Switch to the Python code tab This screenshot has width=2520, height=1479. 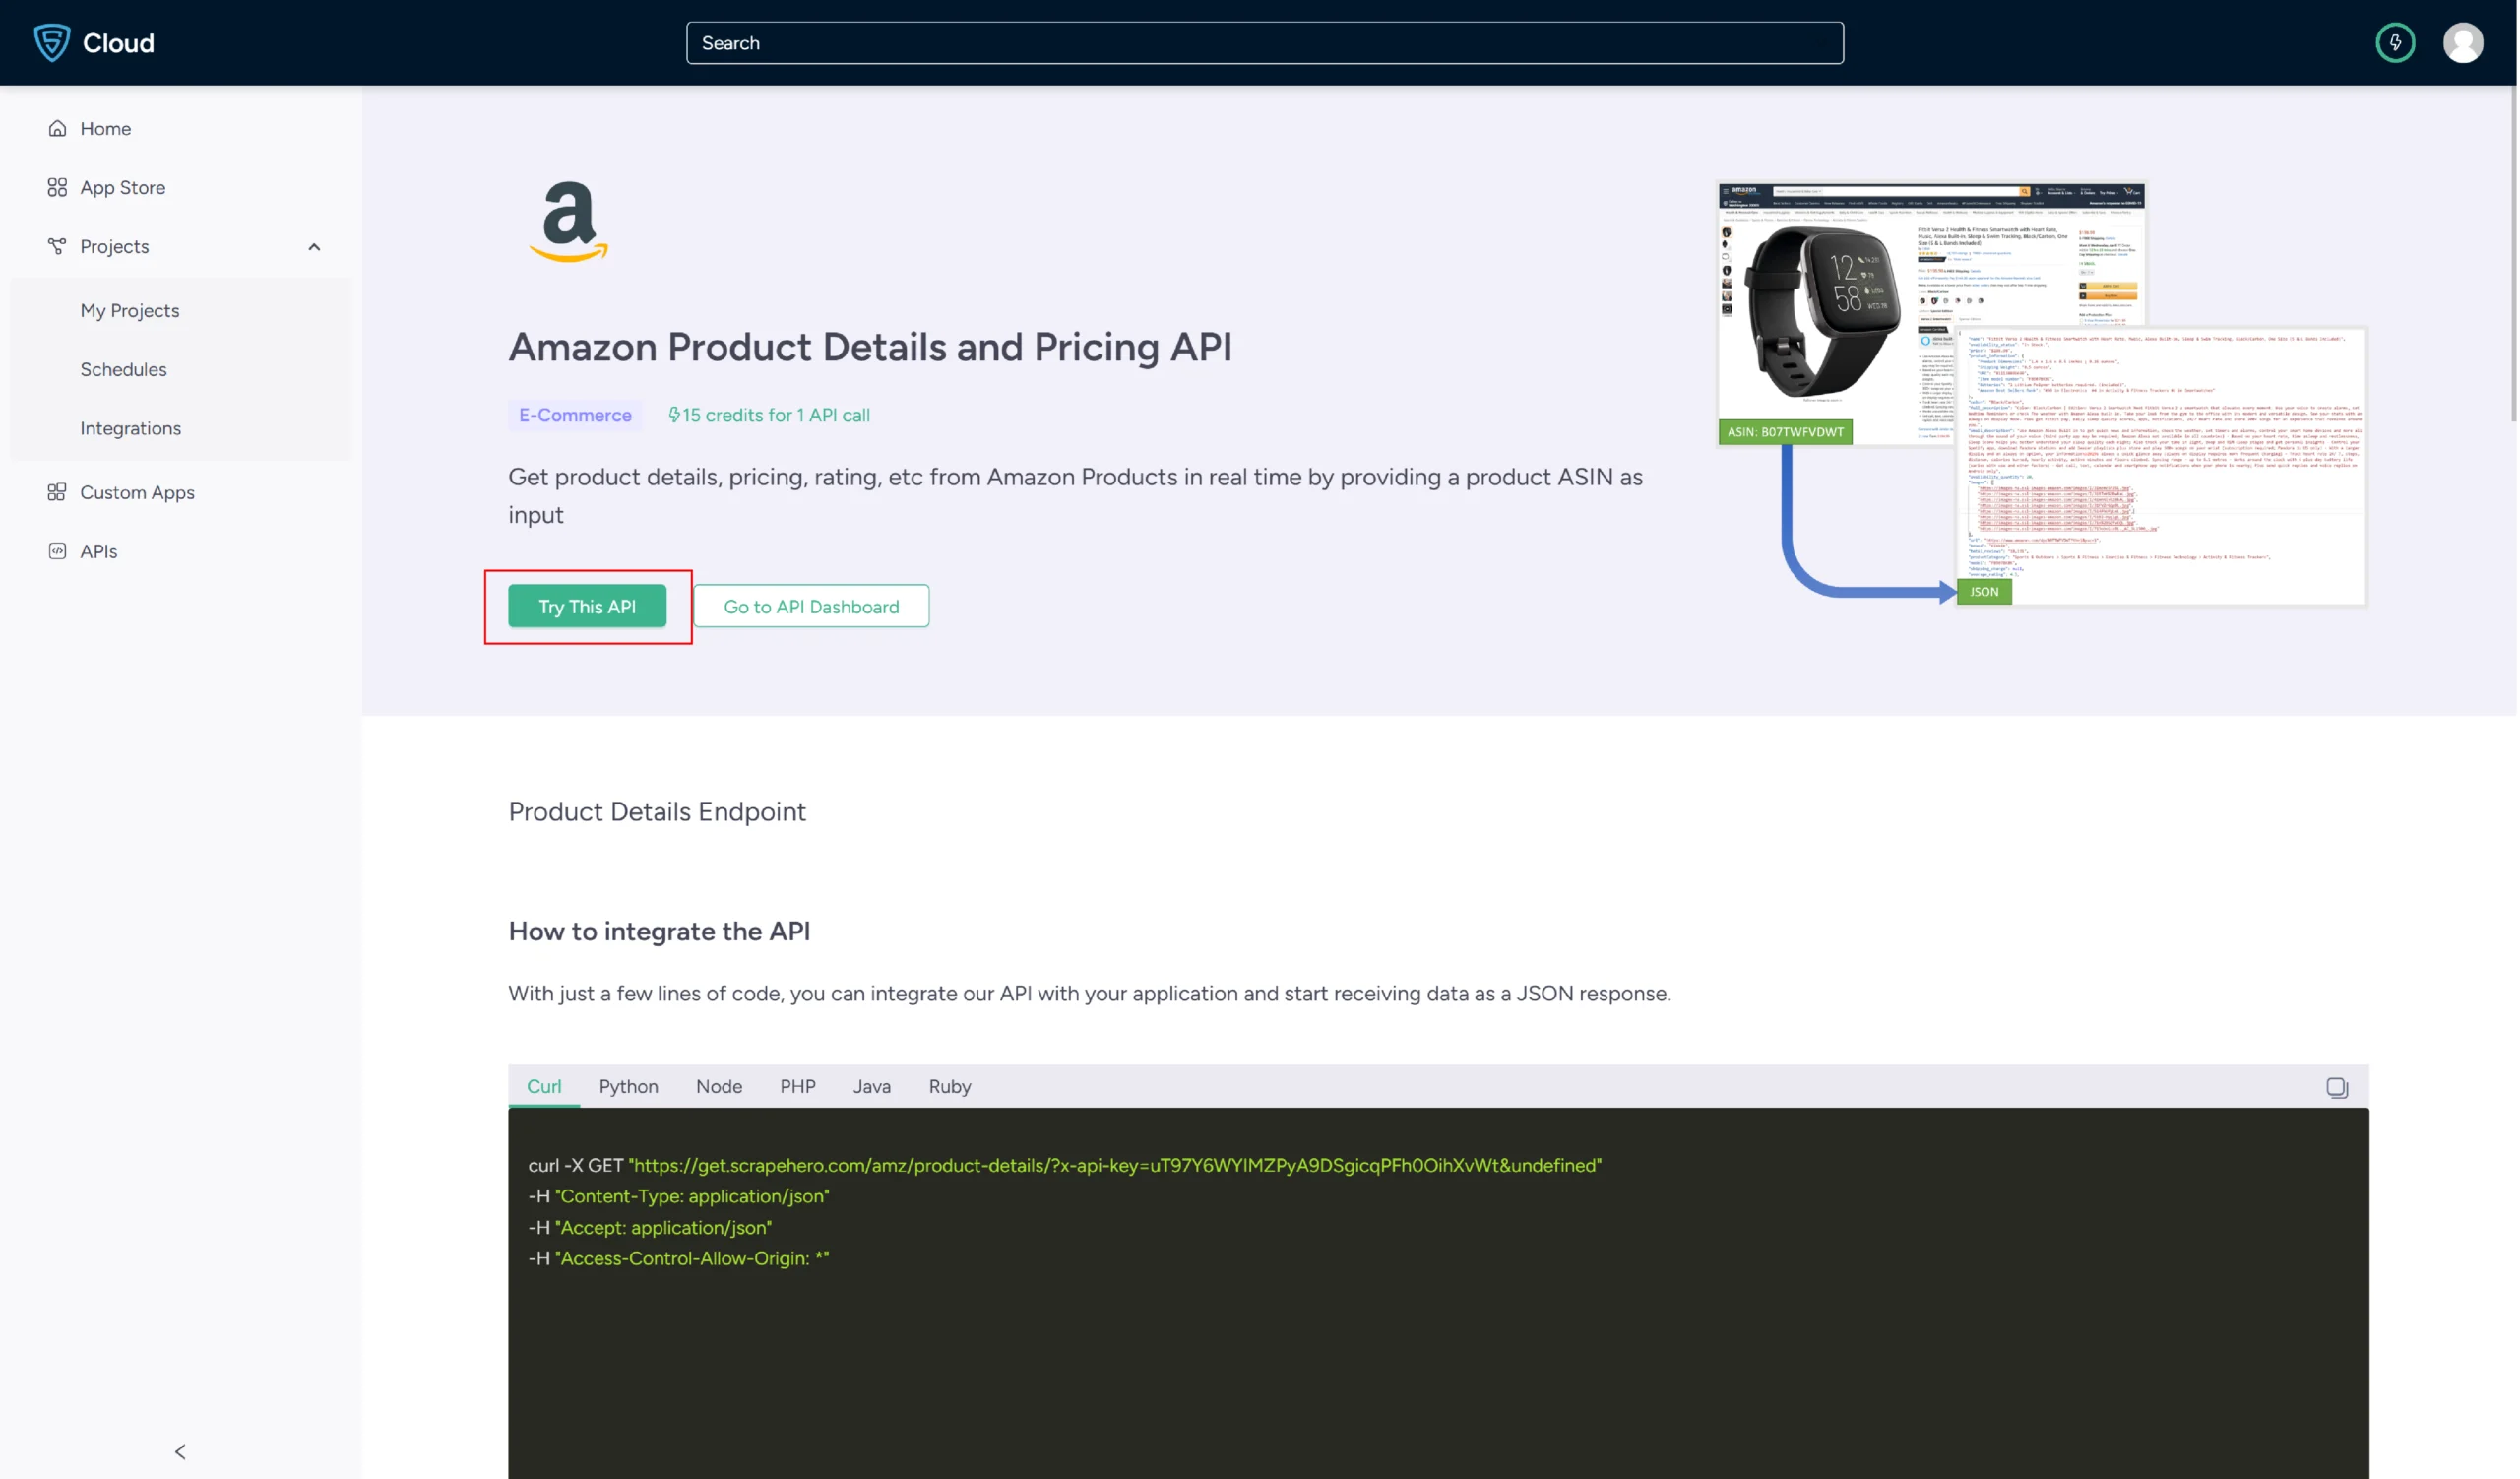629,1087
